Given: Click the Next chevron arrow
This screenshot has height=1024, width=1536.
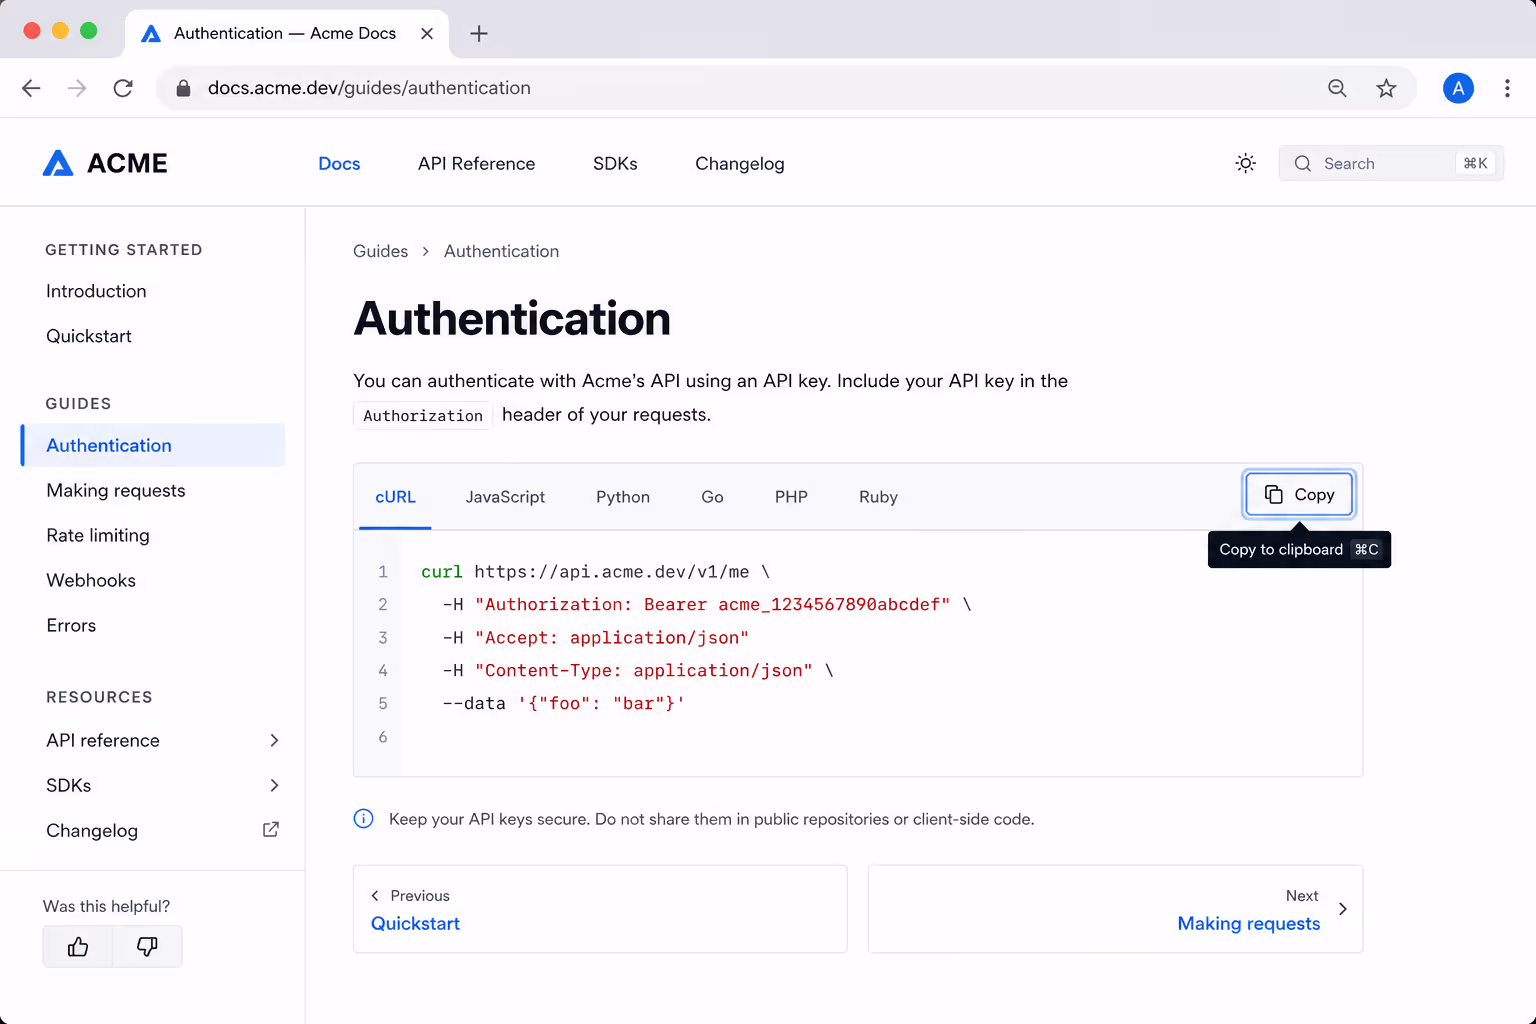Looking at the screenshot, I should pos(1343,909).
